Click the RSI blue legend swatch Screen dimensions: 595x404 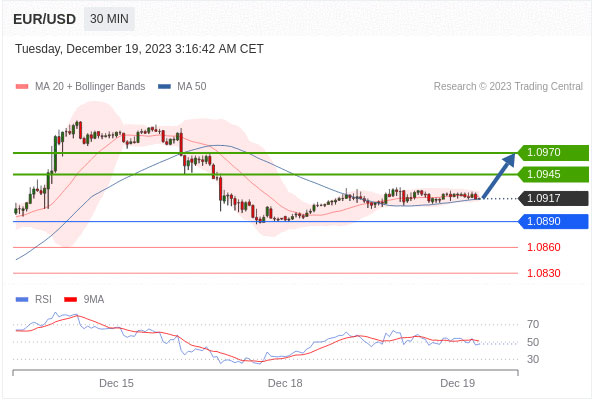point(22,299)
